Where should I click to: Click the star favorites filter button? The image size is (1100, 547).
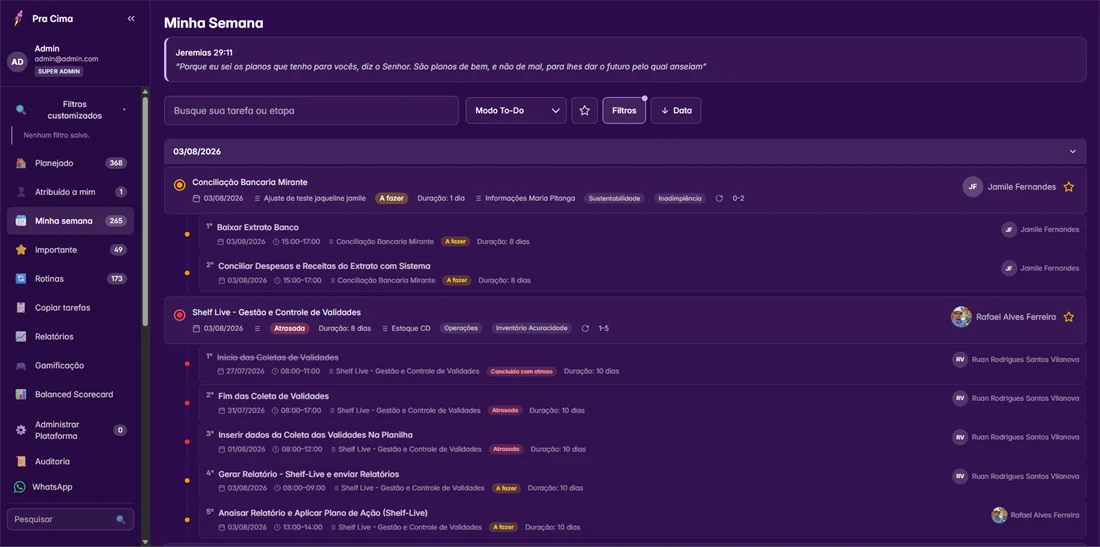(584, 110)
